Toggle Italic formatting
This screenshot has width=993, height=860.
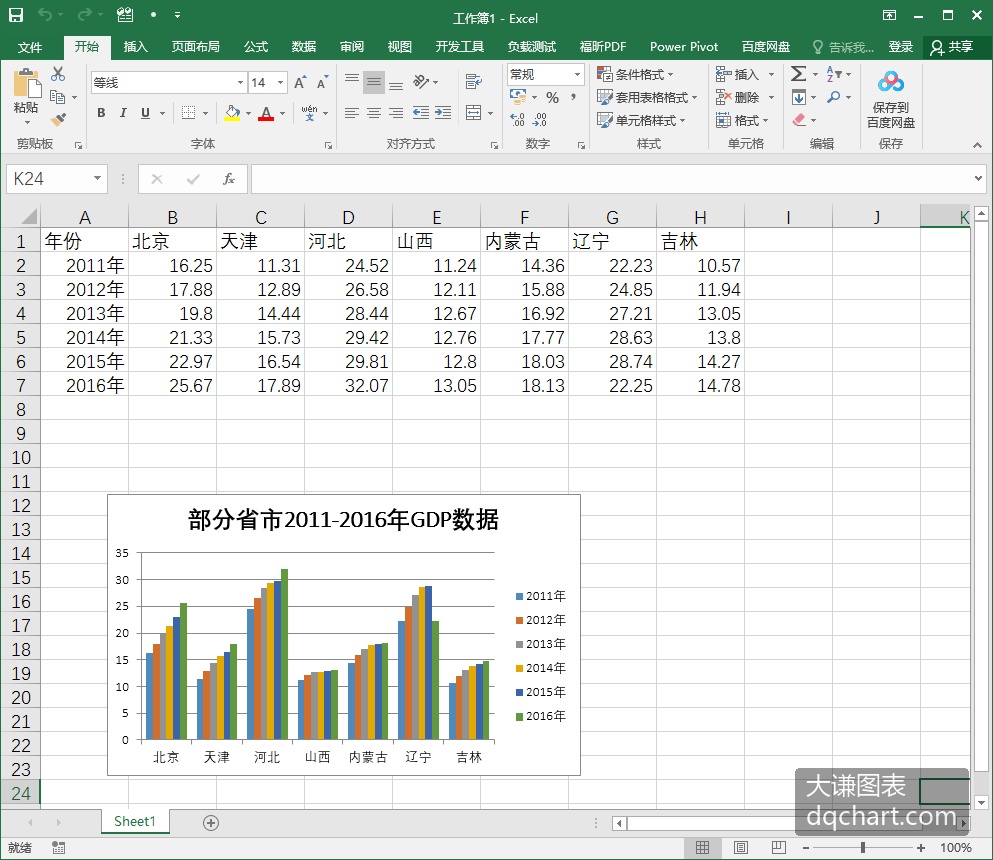tap(123, 113)
